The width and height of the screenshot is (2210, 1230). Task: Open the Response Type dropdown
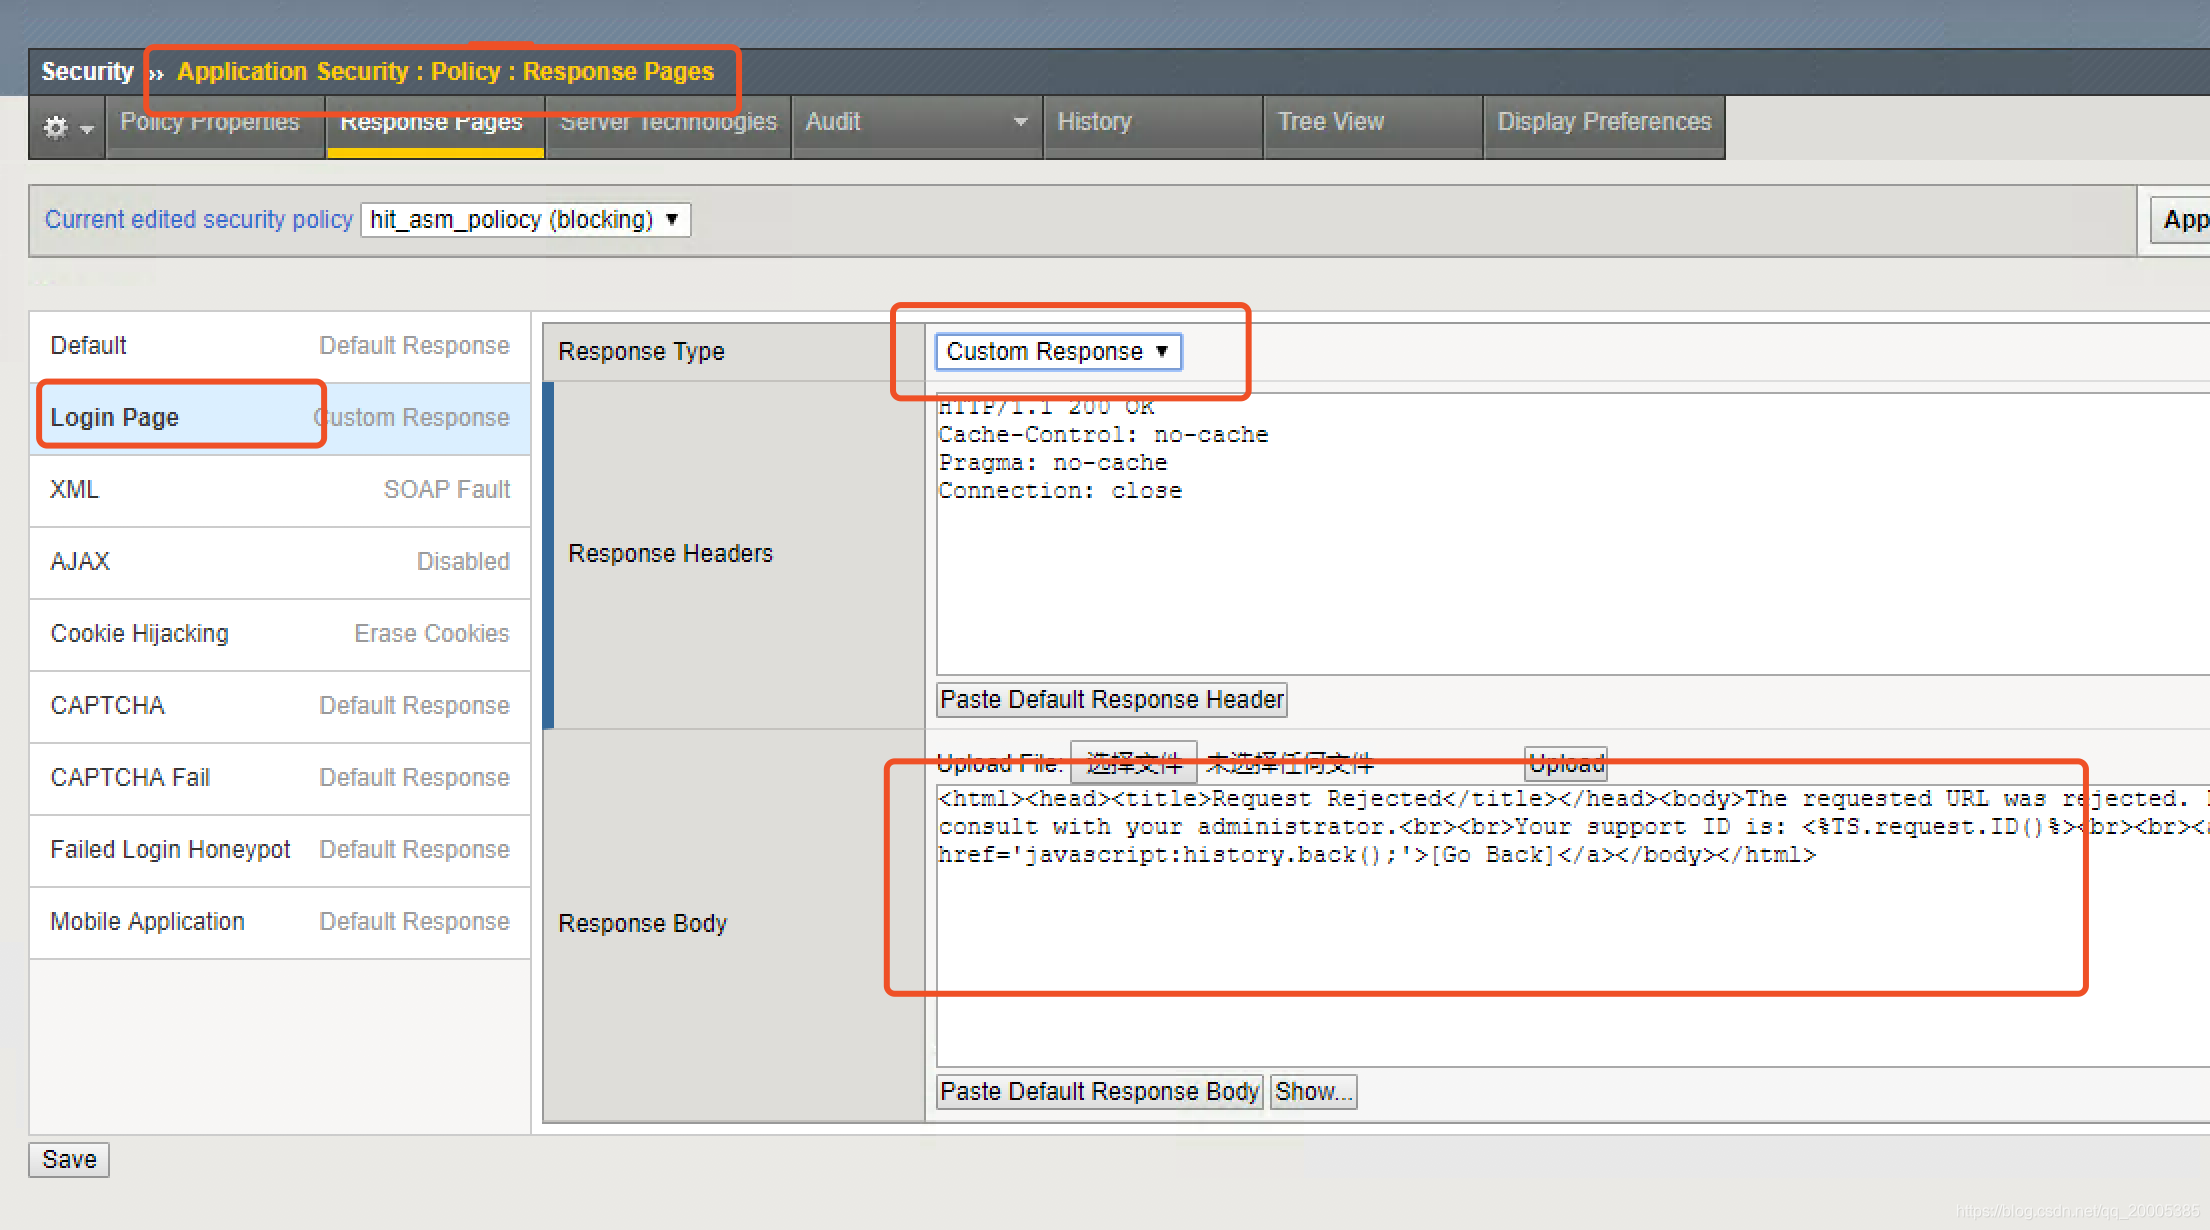pyautogui.click(x=1058, y=352)
